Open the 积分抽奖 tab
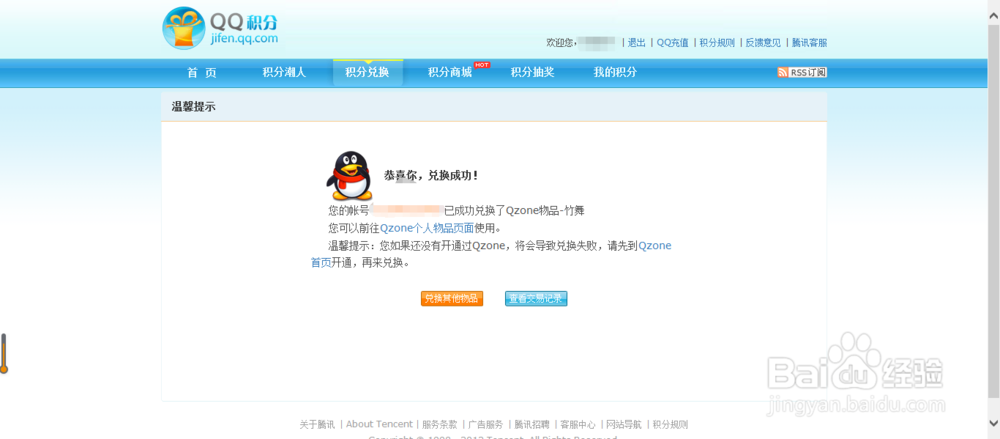Viewport: 1000px width, 439px height. [x=533, y=73]
